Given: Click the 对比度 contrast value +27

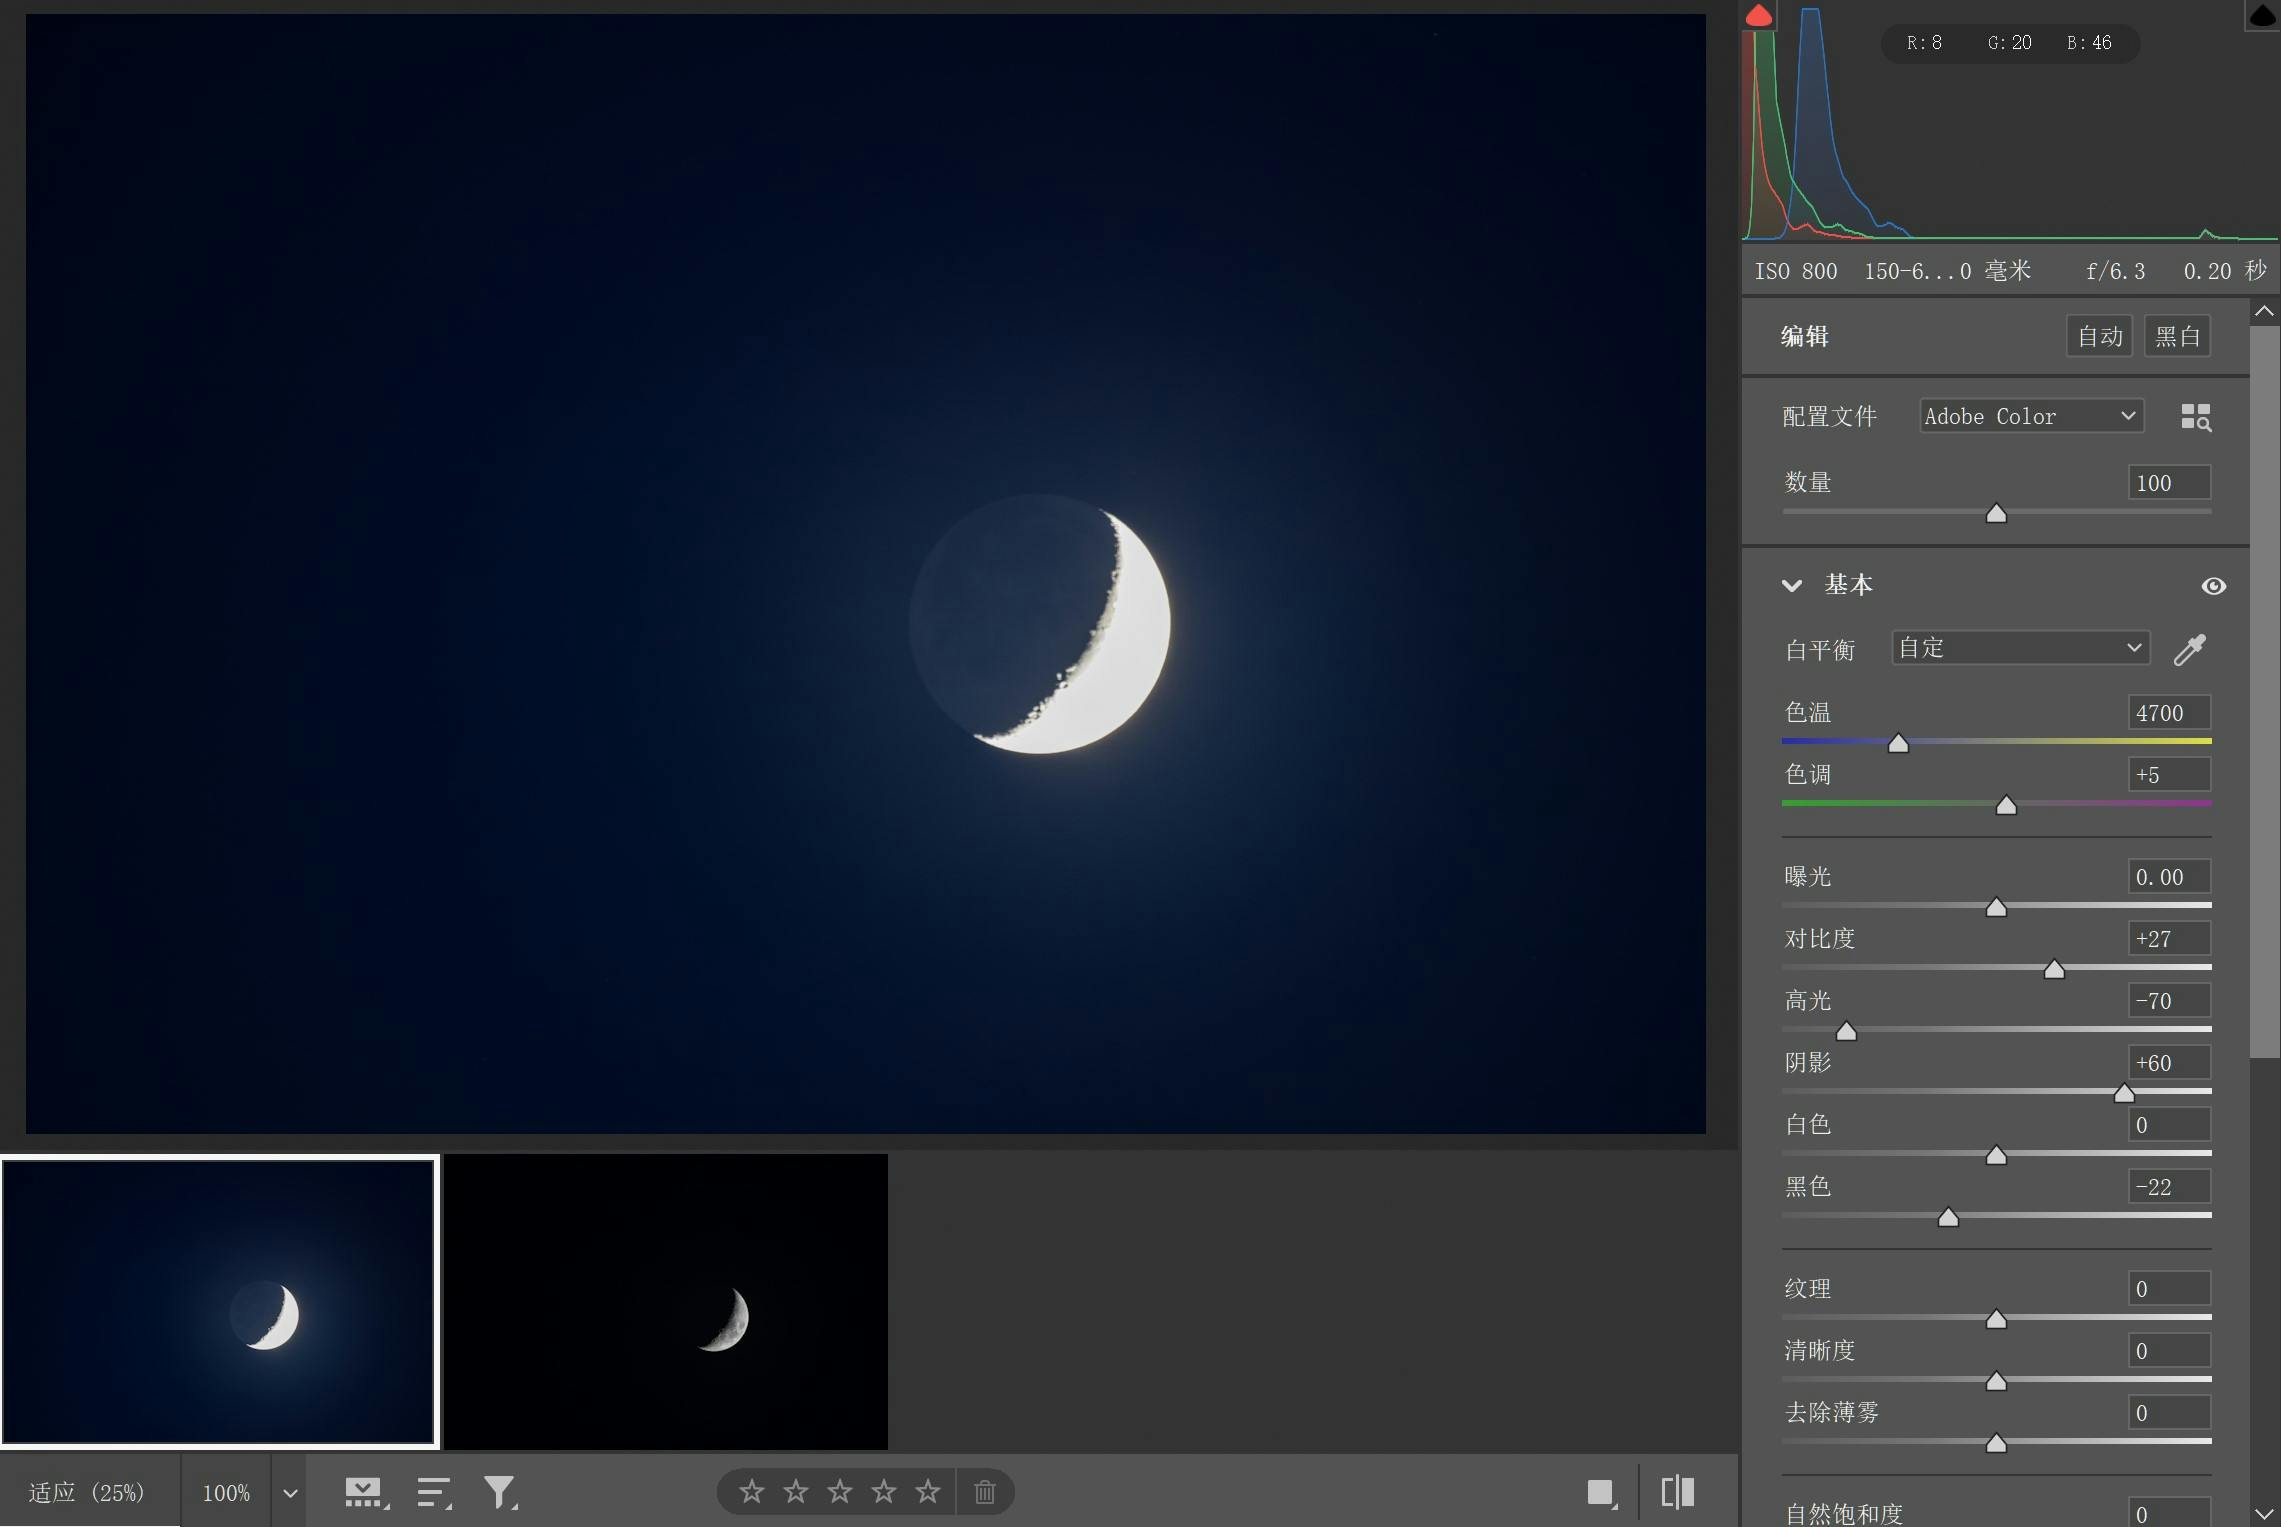Looking at the screenshot, I should [2168, 939].
